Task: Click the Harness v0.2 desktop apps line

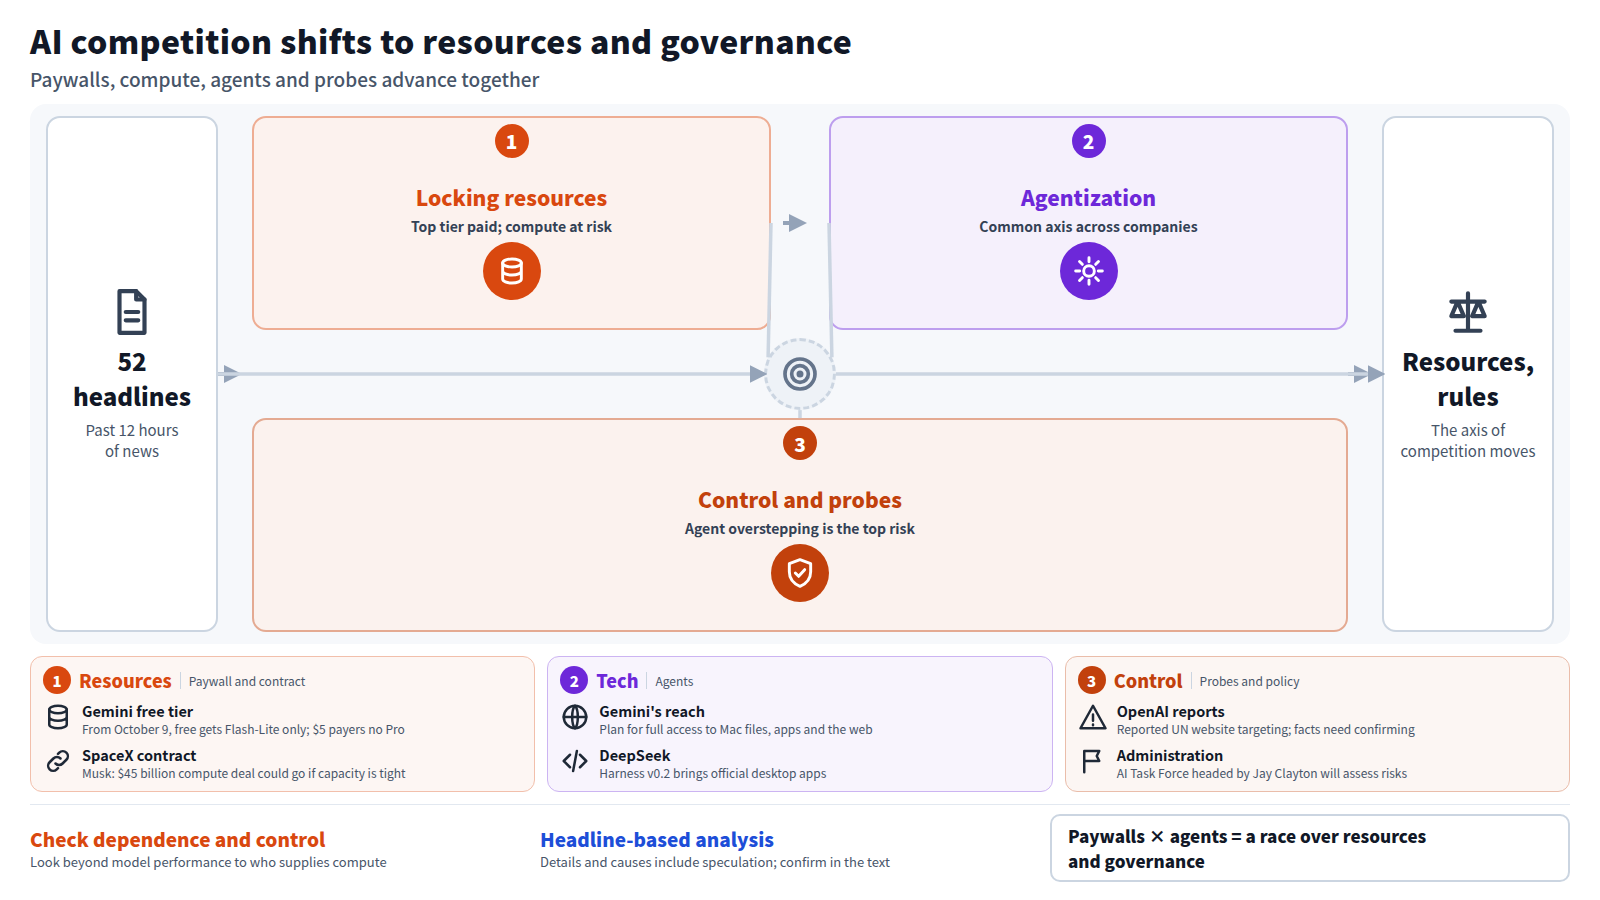Action: click(x=713, y=774)
